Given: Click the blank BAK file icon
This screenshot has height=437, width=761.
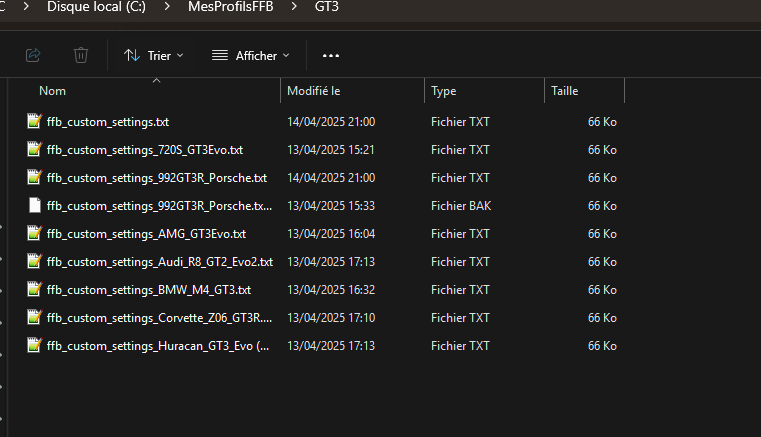Looking at the screenshot, I should click(34, 205).
